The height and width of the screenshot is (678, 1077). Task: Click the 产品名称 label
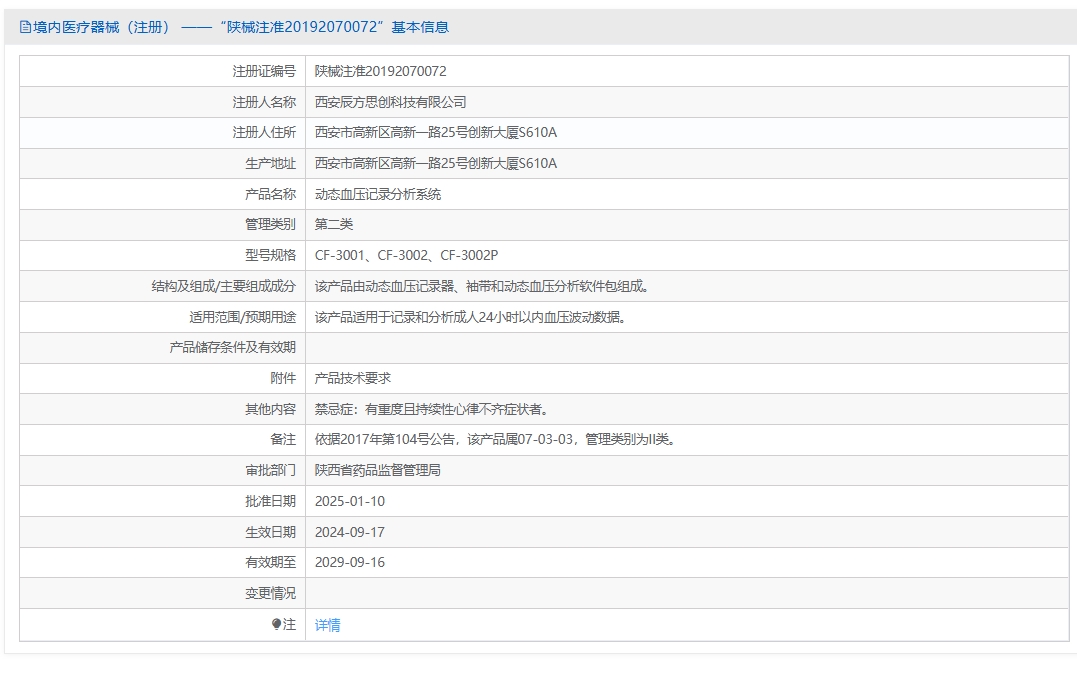pyautogui.click(x=270, y=194)
